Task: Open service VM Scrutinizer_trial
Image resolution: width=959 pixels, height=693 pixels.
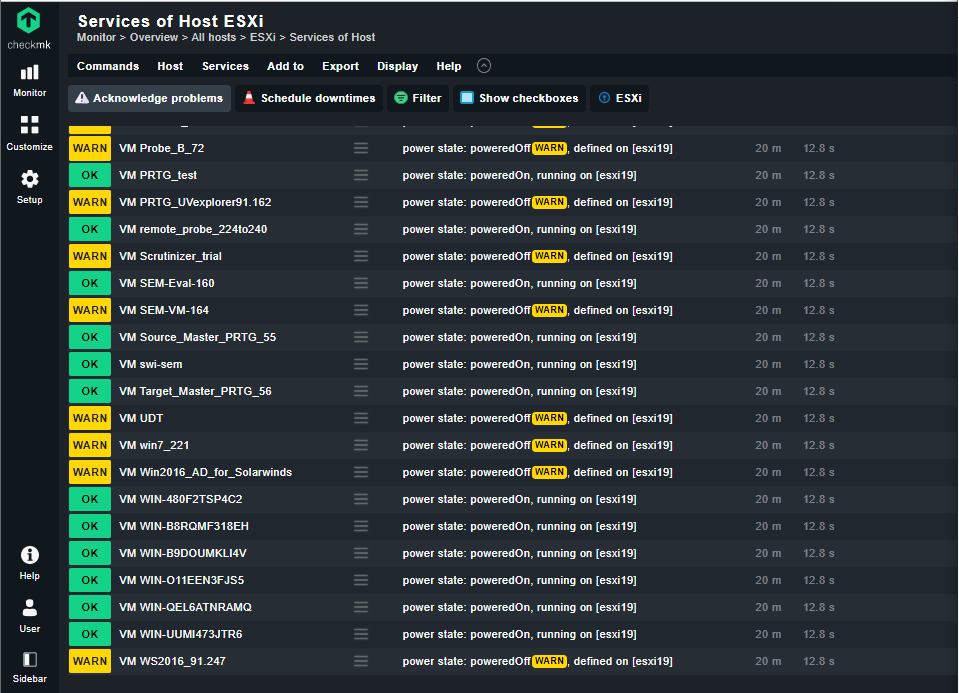Action: click(170, 256)
